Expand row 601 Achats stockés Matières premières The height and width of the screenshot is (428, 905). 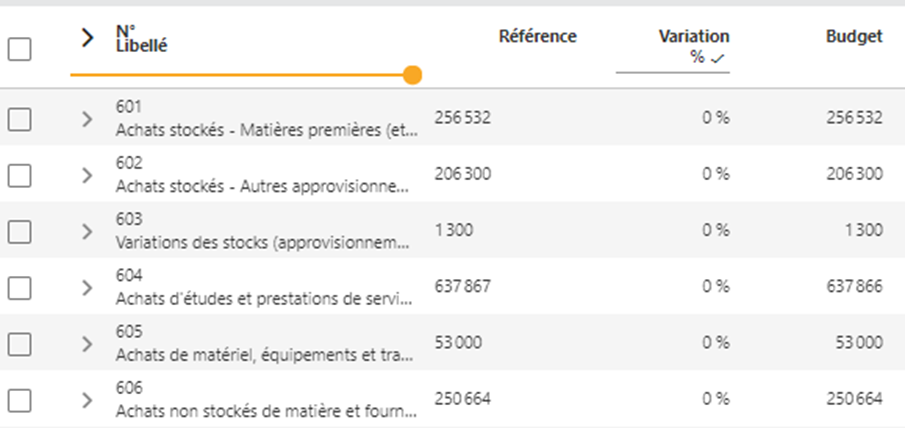point(87,119)
